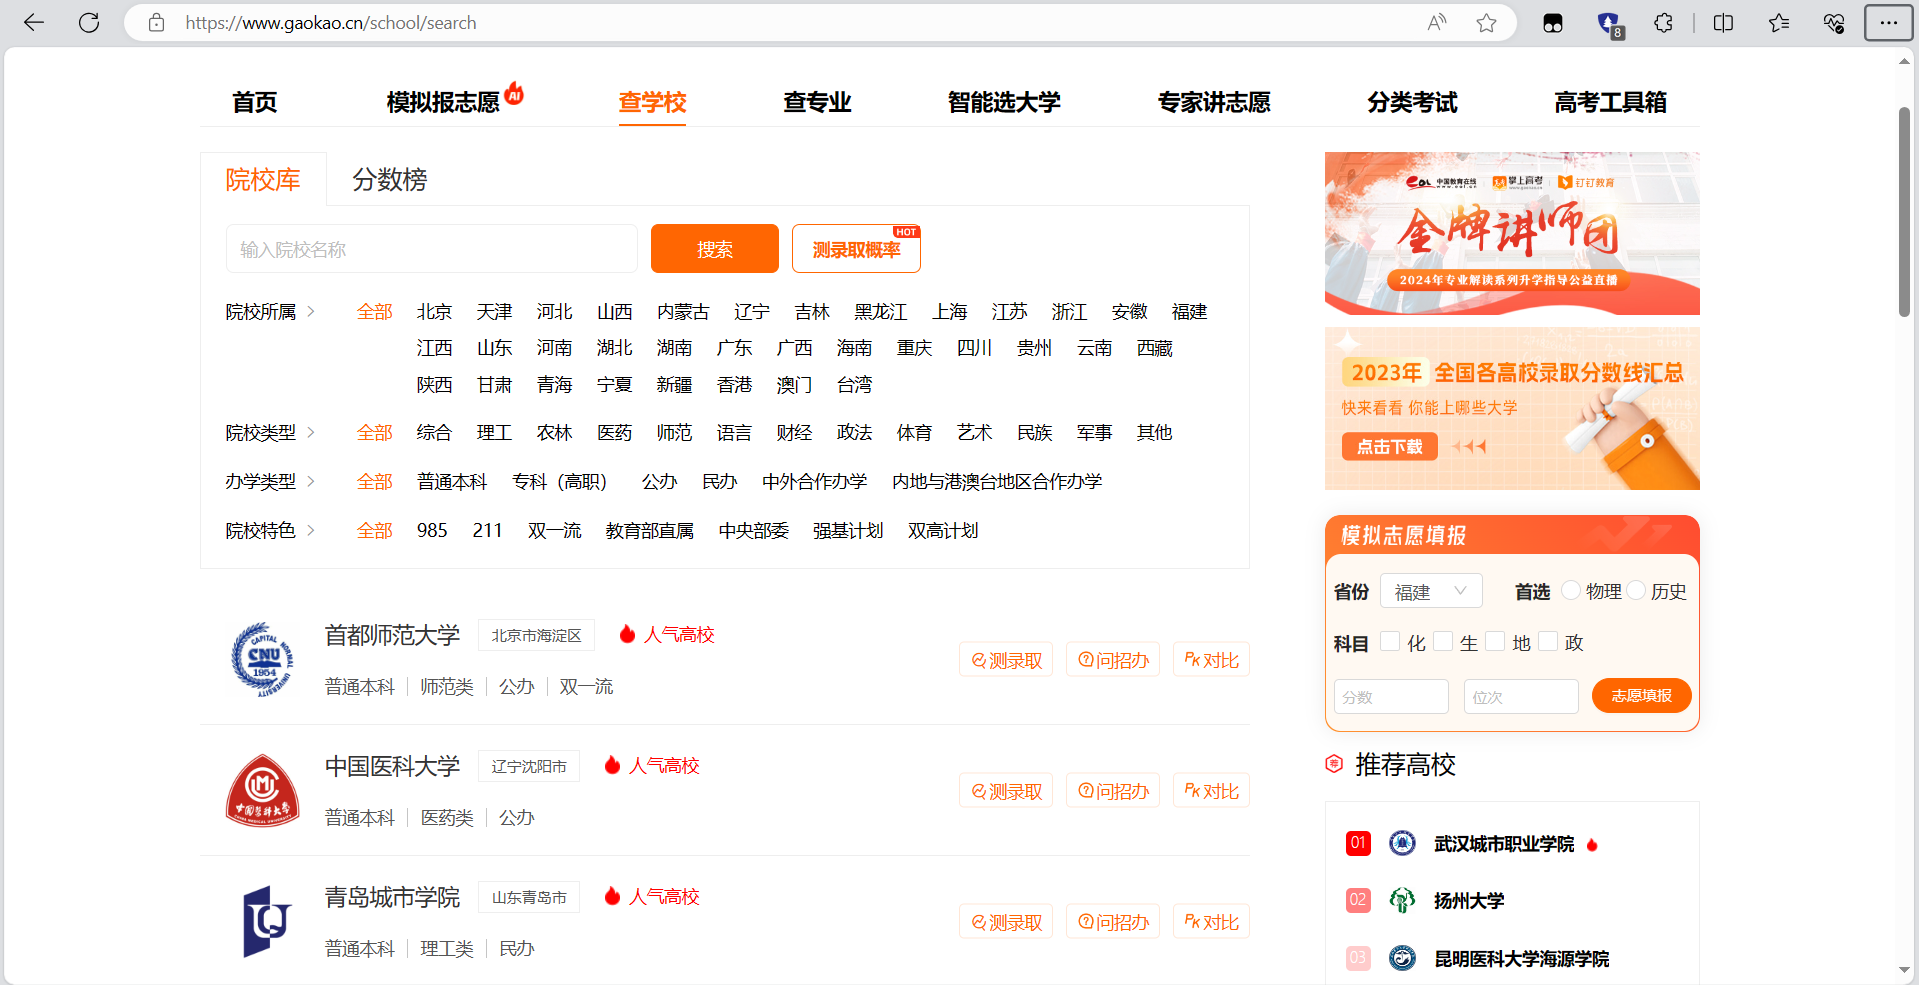Click the browser address bar URL
Screen dimensions: 1919x985
[x=331, y=23]
